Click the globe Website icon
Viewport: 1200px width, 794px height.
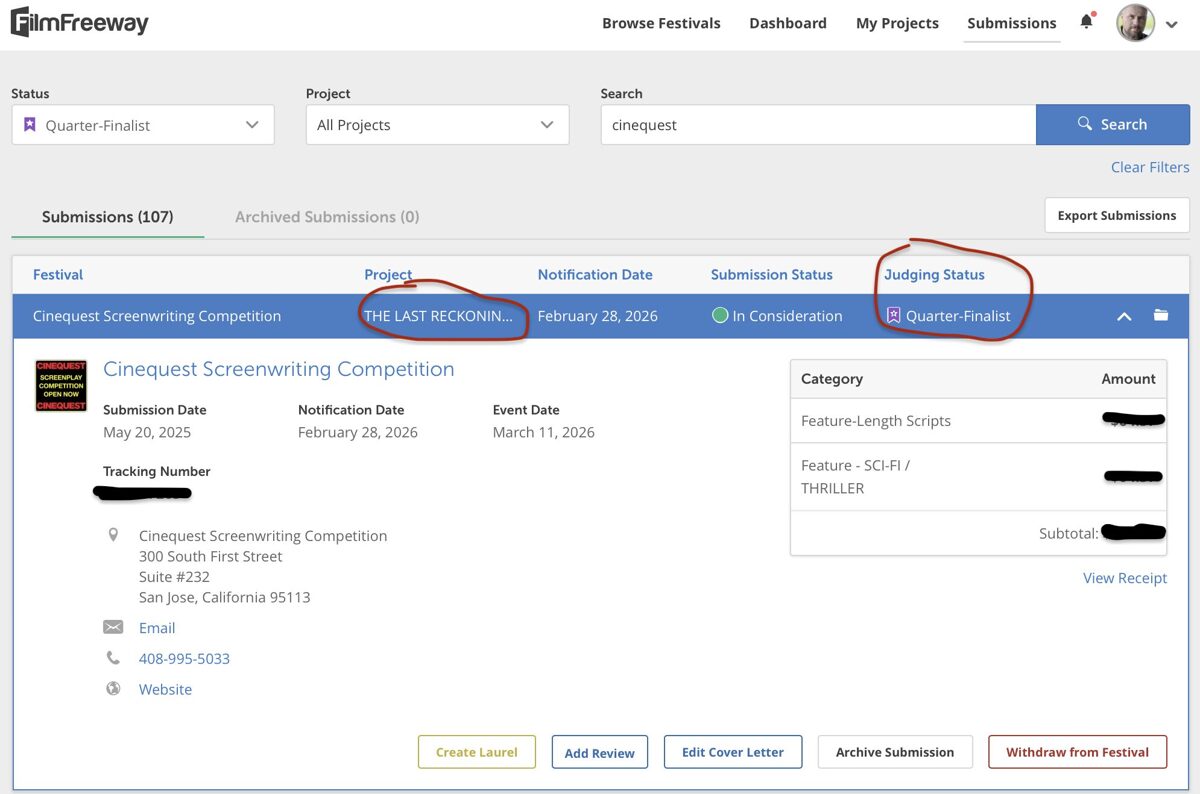tap(113, 689)
